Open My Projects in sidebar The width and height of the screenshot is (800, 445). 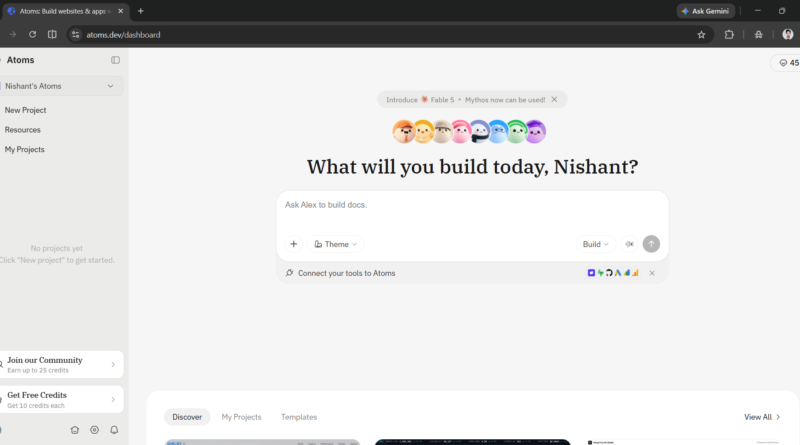coord(24,150)
